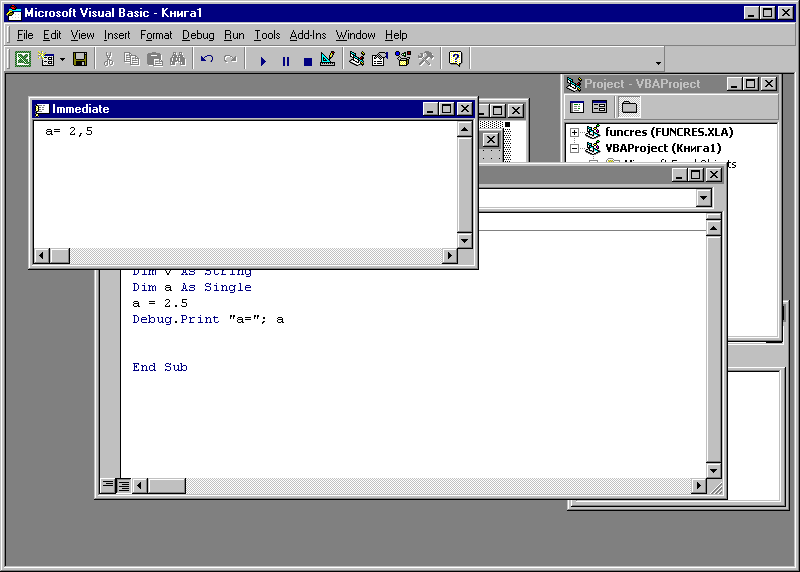Click the code window right scroll arrow
The image size is (800, 572).
(699, 485)
